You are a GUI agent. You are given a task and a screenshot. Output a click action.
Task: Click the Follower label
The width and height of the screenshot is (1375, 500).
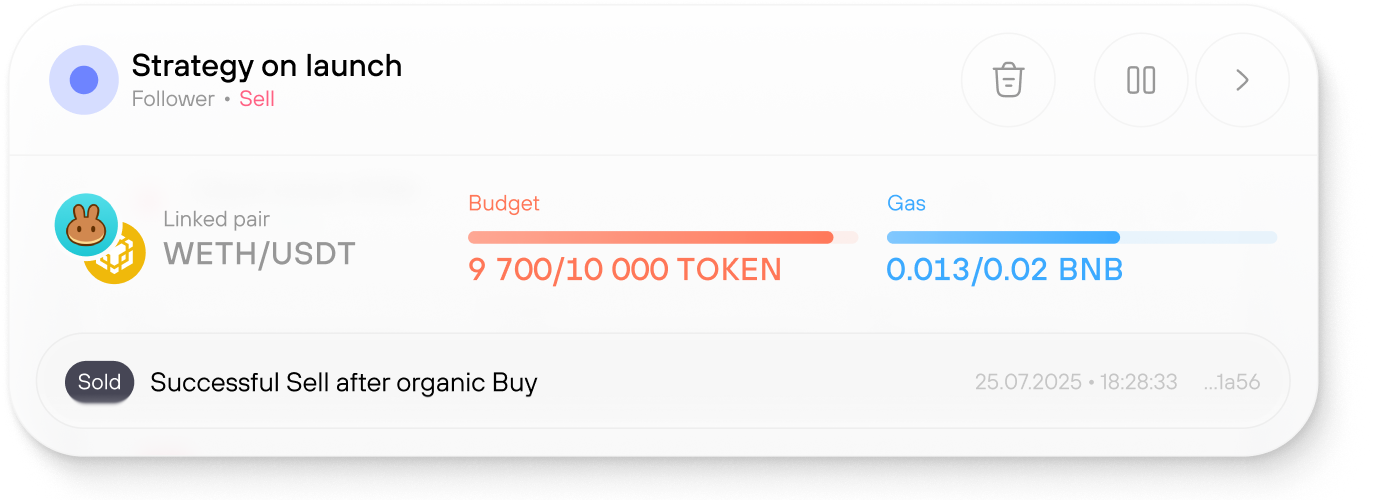(x=173, y=99)
